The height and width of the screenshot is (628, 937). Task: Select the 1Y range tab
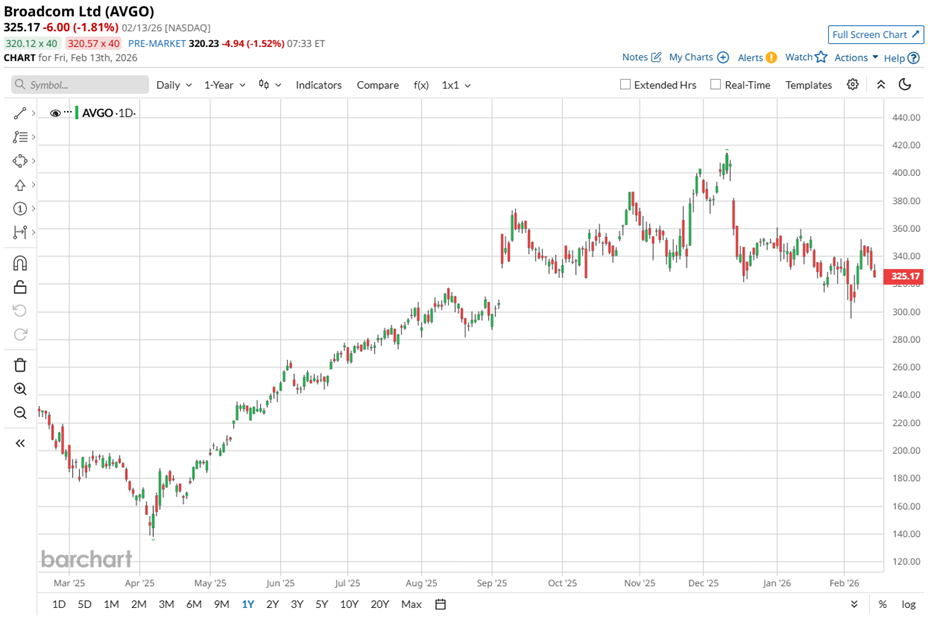tap(247, 604)
